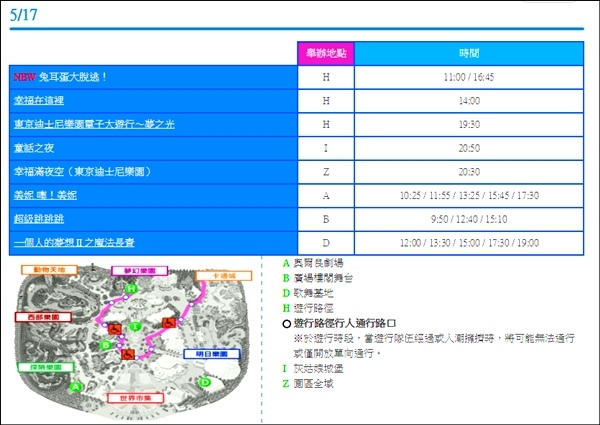Click the 9:50 / 12:40 / 15:10 times cell

pyautogui.click(x=469, y=220)
